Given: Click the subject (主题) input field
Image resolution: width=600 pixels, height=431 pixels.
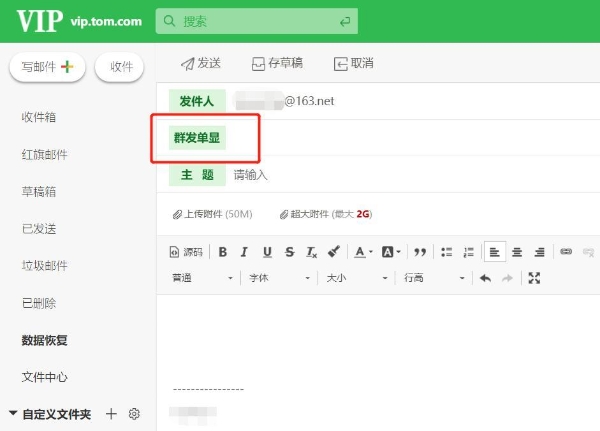Looking at the screenshot, I should 415,175.
